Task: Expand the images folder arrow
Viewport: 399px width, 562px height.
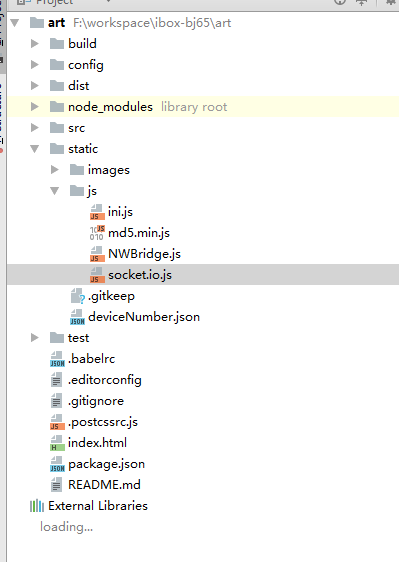Action: coord(54,170)
